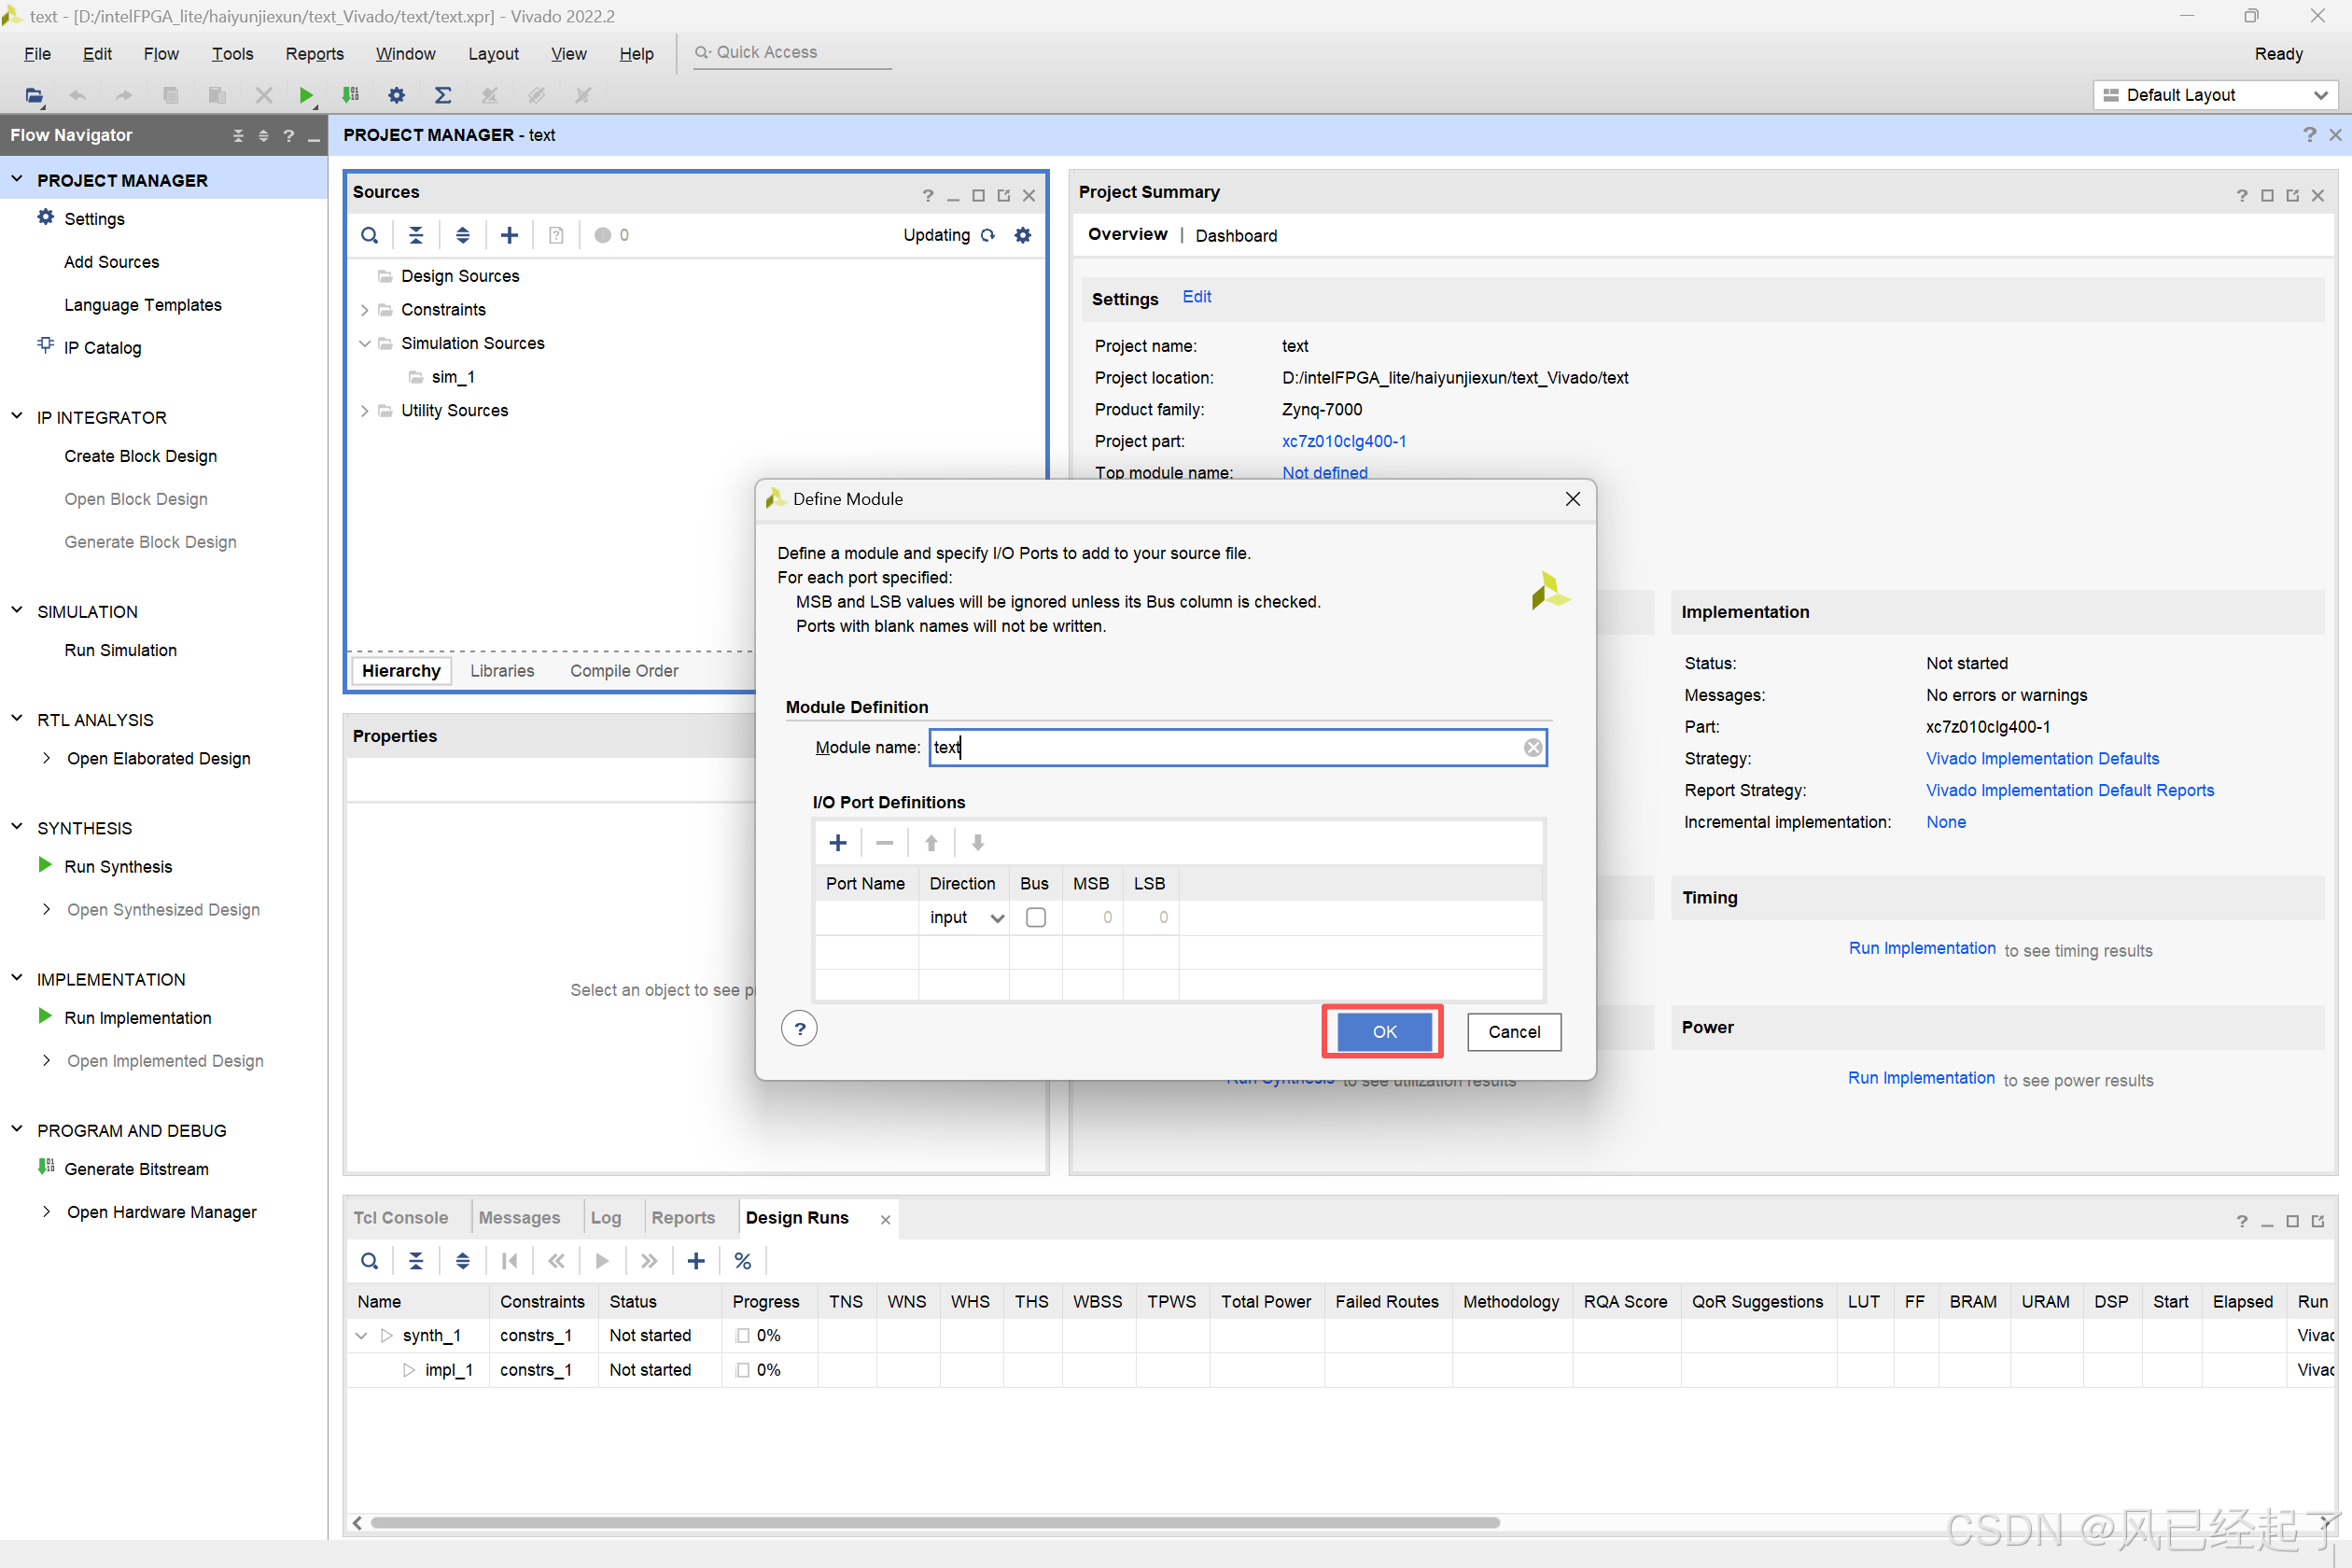This screenshot has width=2352, height=1568.
Task: Toggle percent view in Design Runs
Action: pyautogui.click(x=742, y=1261)
